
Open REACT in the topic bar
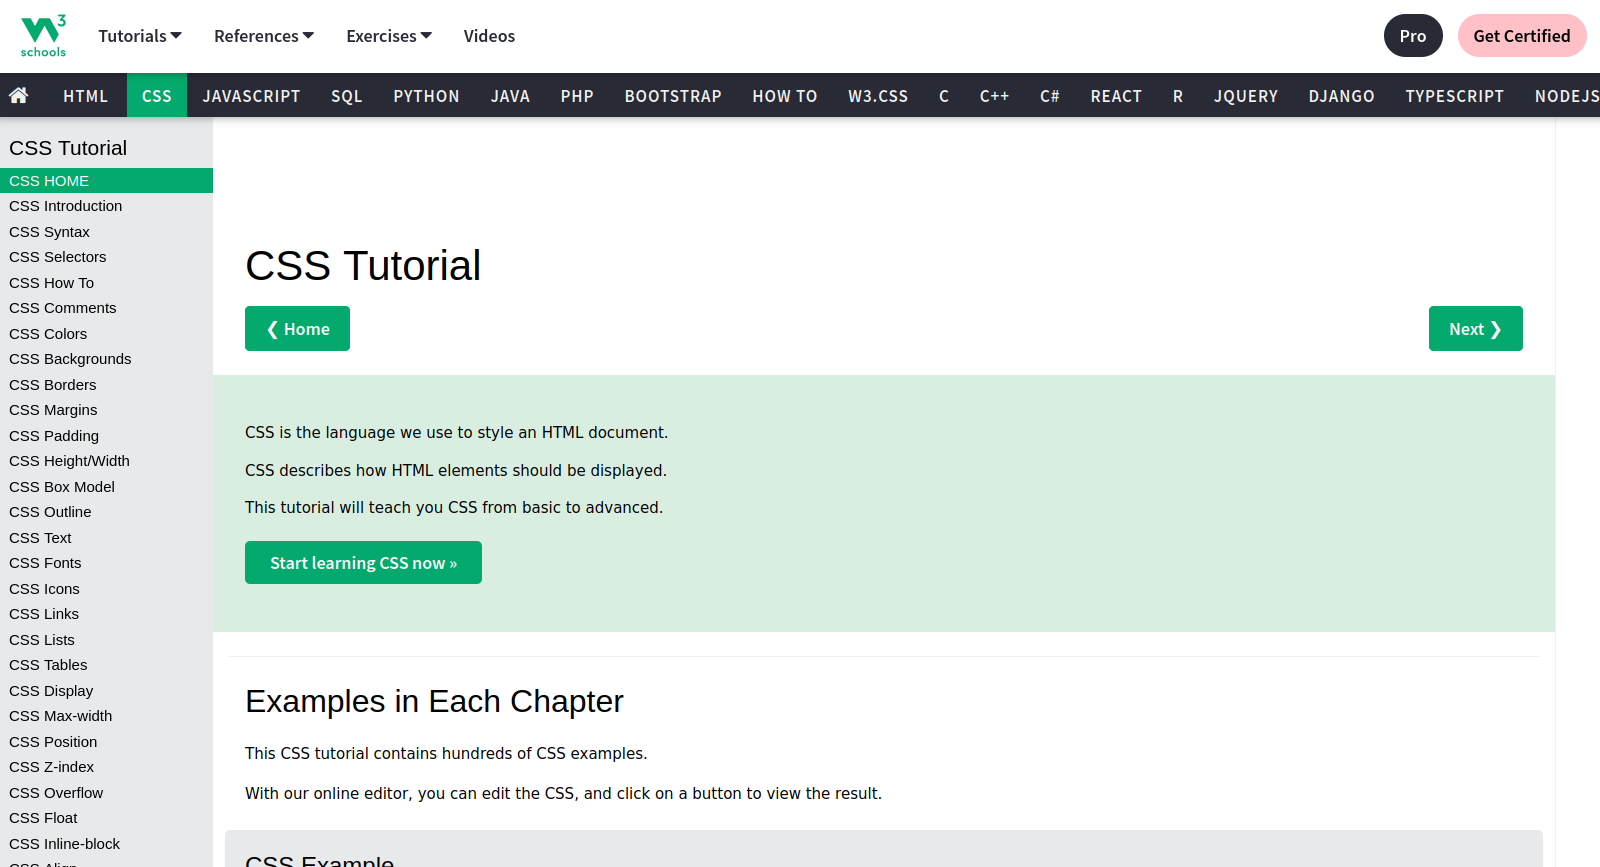point(1116,96)
